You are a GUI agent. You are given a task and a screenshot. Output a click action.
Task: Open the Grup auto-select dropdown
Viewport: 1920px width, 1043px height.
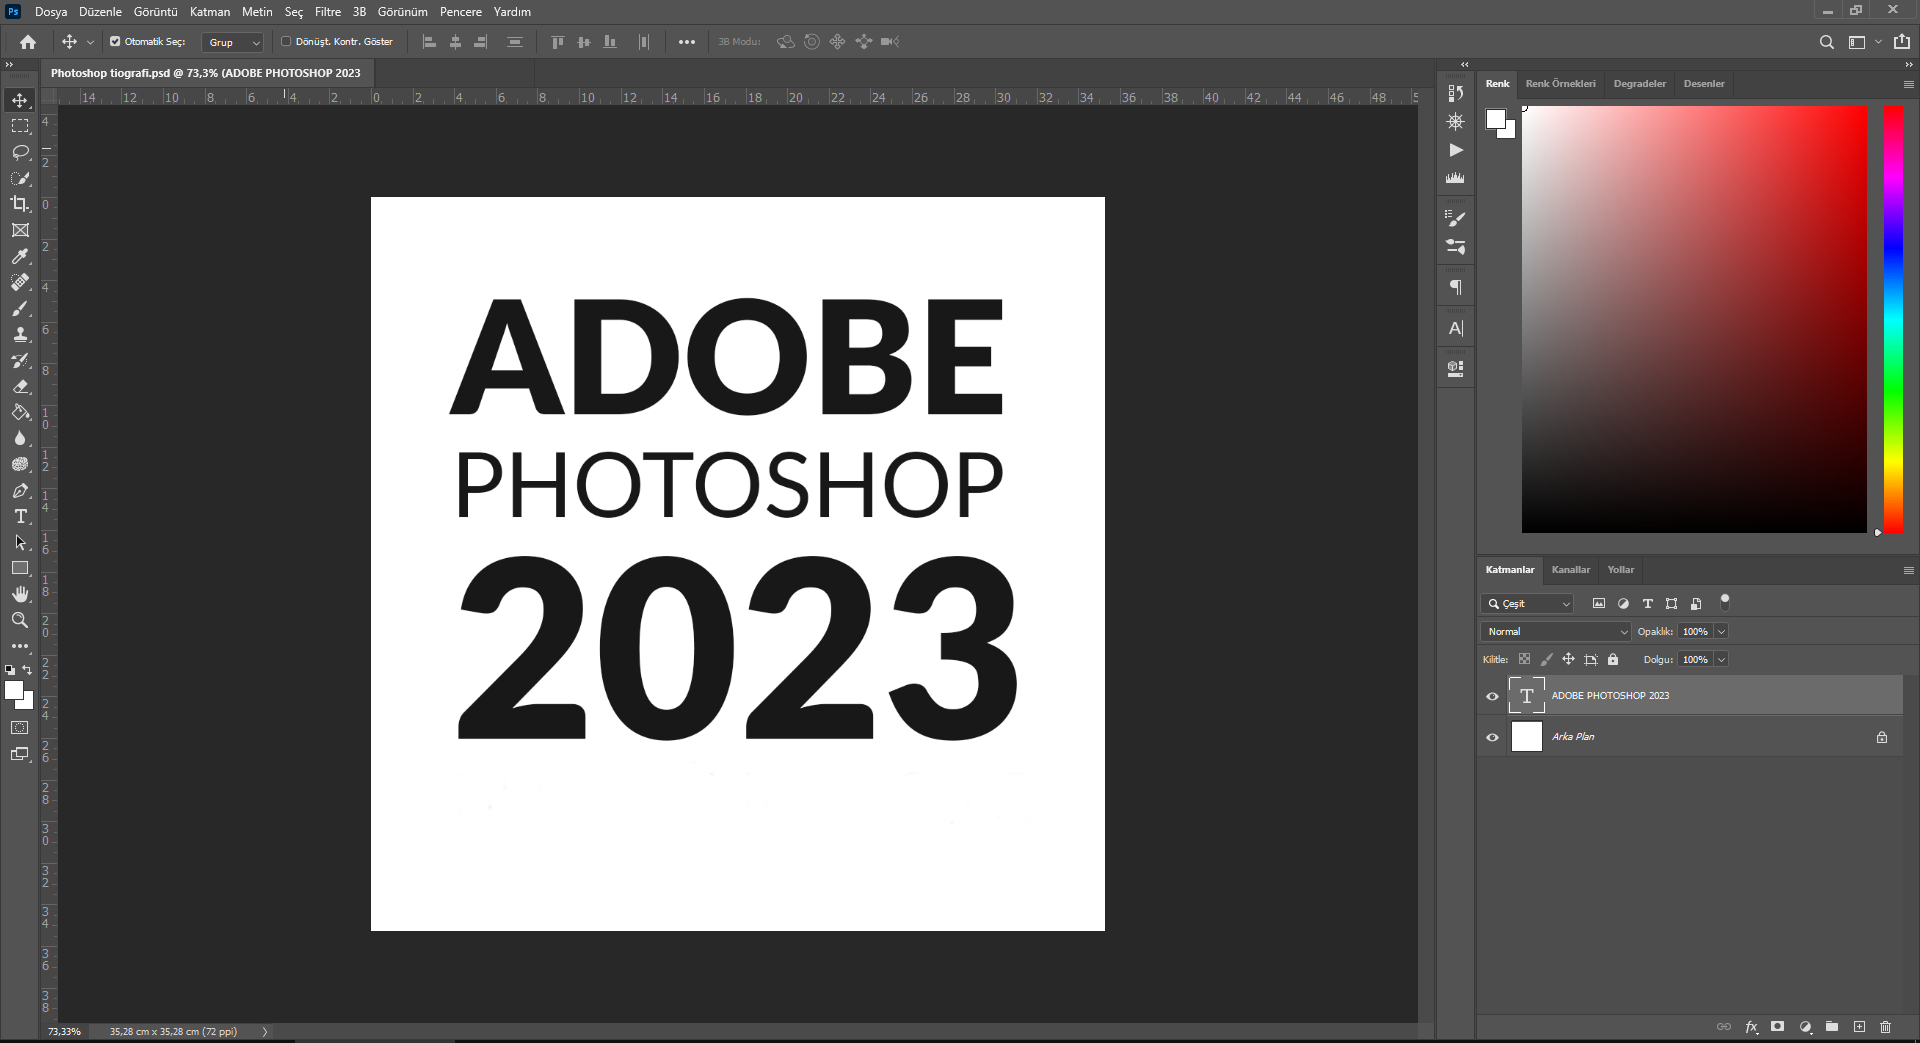coord(232,42)
